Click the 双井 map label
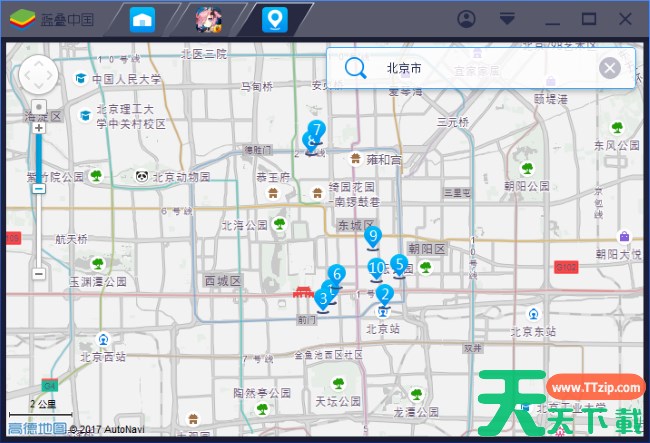 [473, 349]
